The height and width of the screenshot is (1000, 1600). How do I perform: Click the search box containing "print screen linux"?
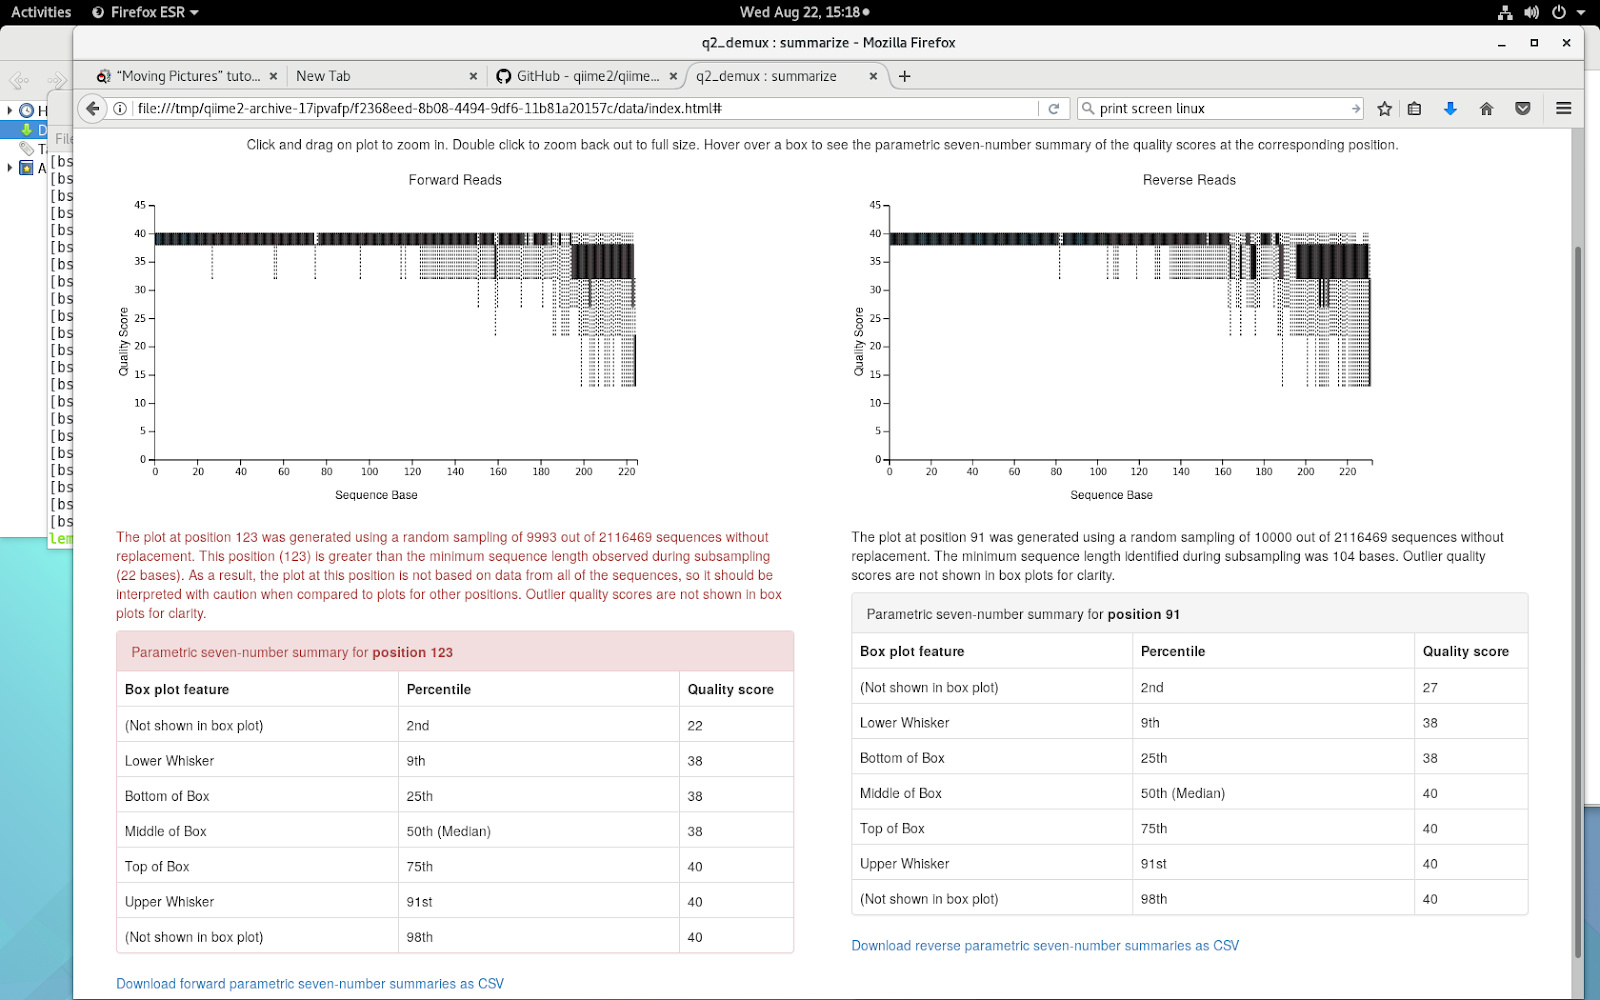pyautogui.click(x=1222, y=108)
